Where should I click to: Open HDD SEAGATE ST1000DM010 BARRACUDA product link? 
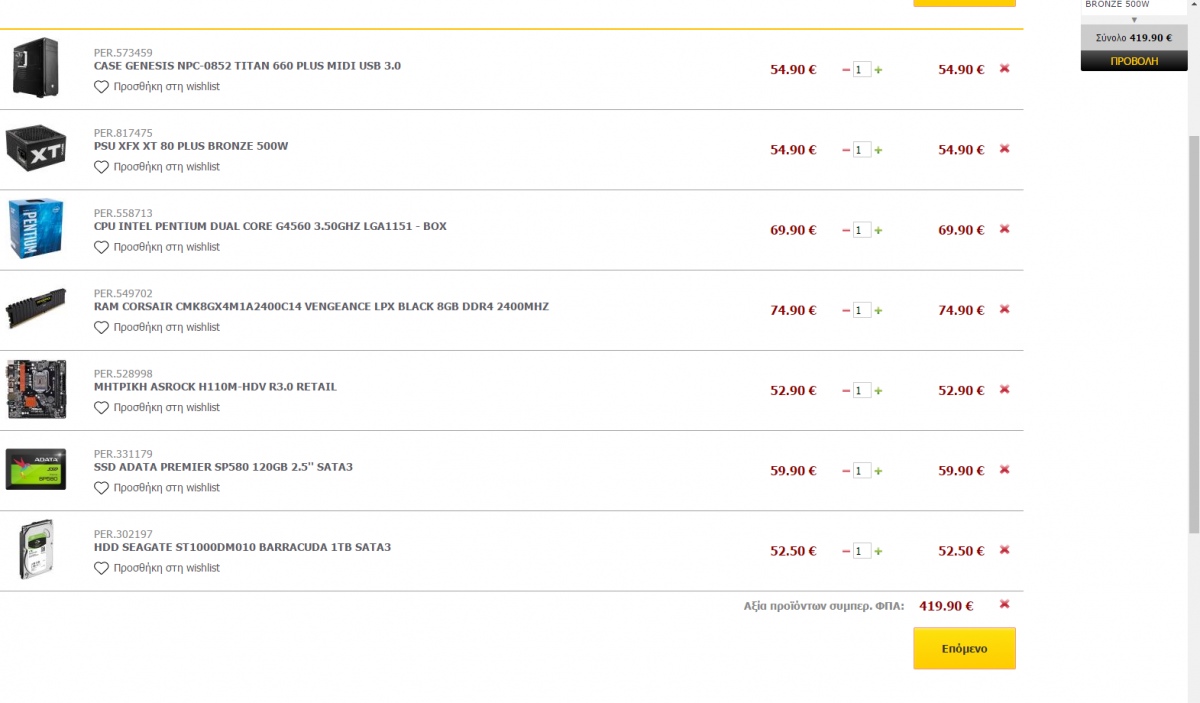pos(242,547)
